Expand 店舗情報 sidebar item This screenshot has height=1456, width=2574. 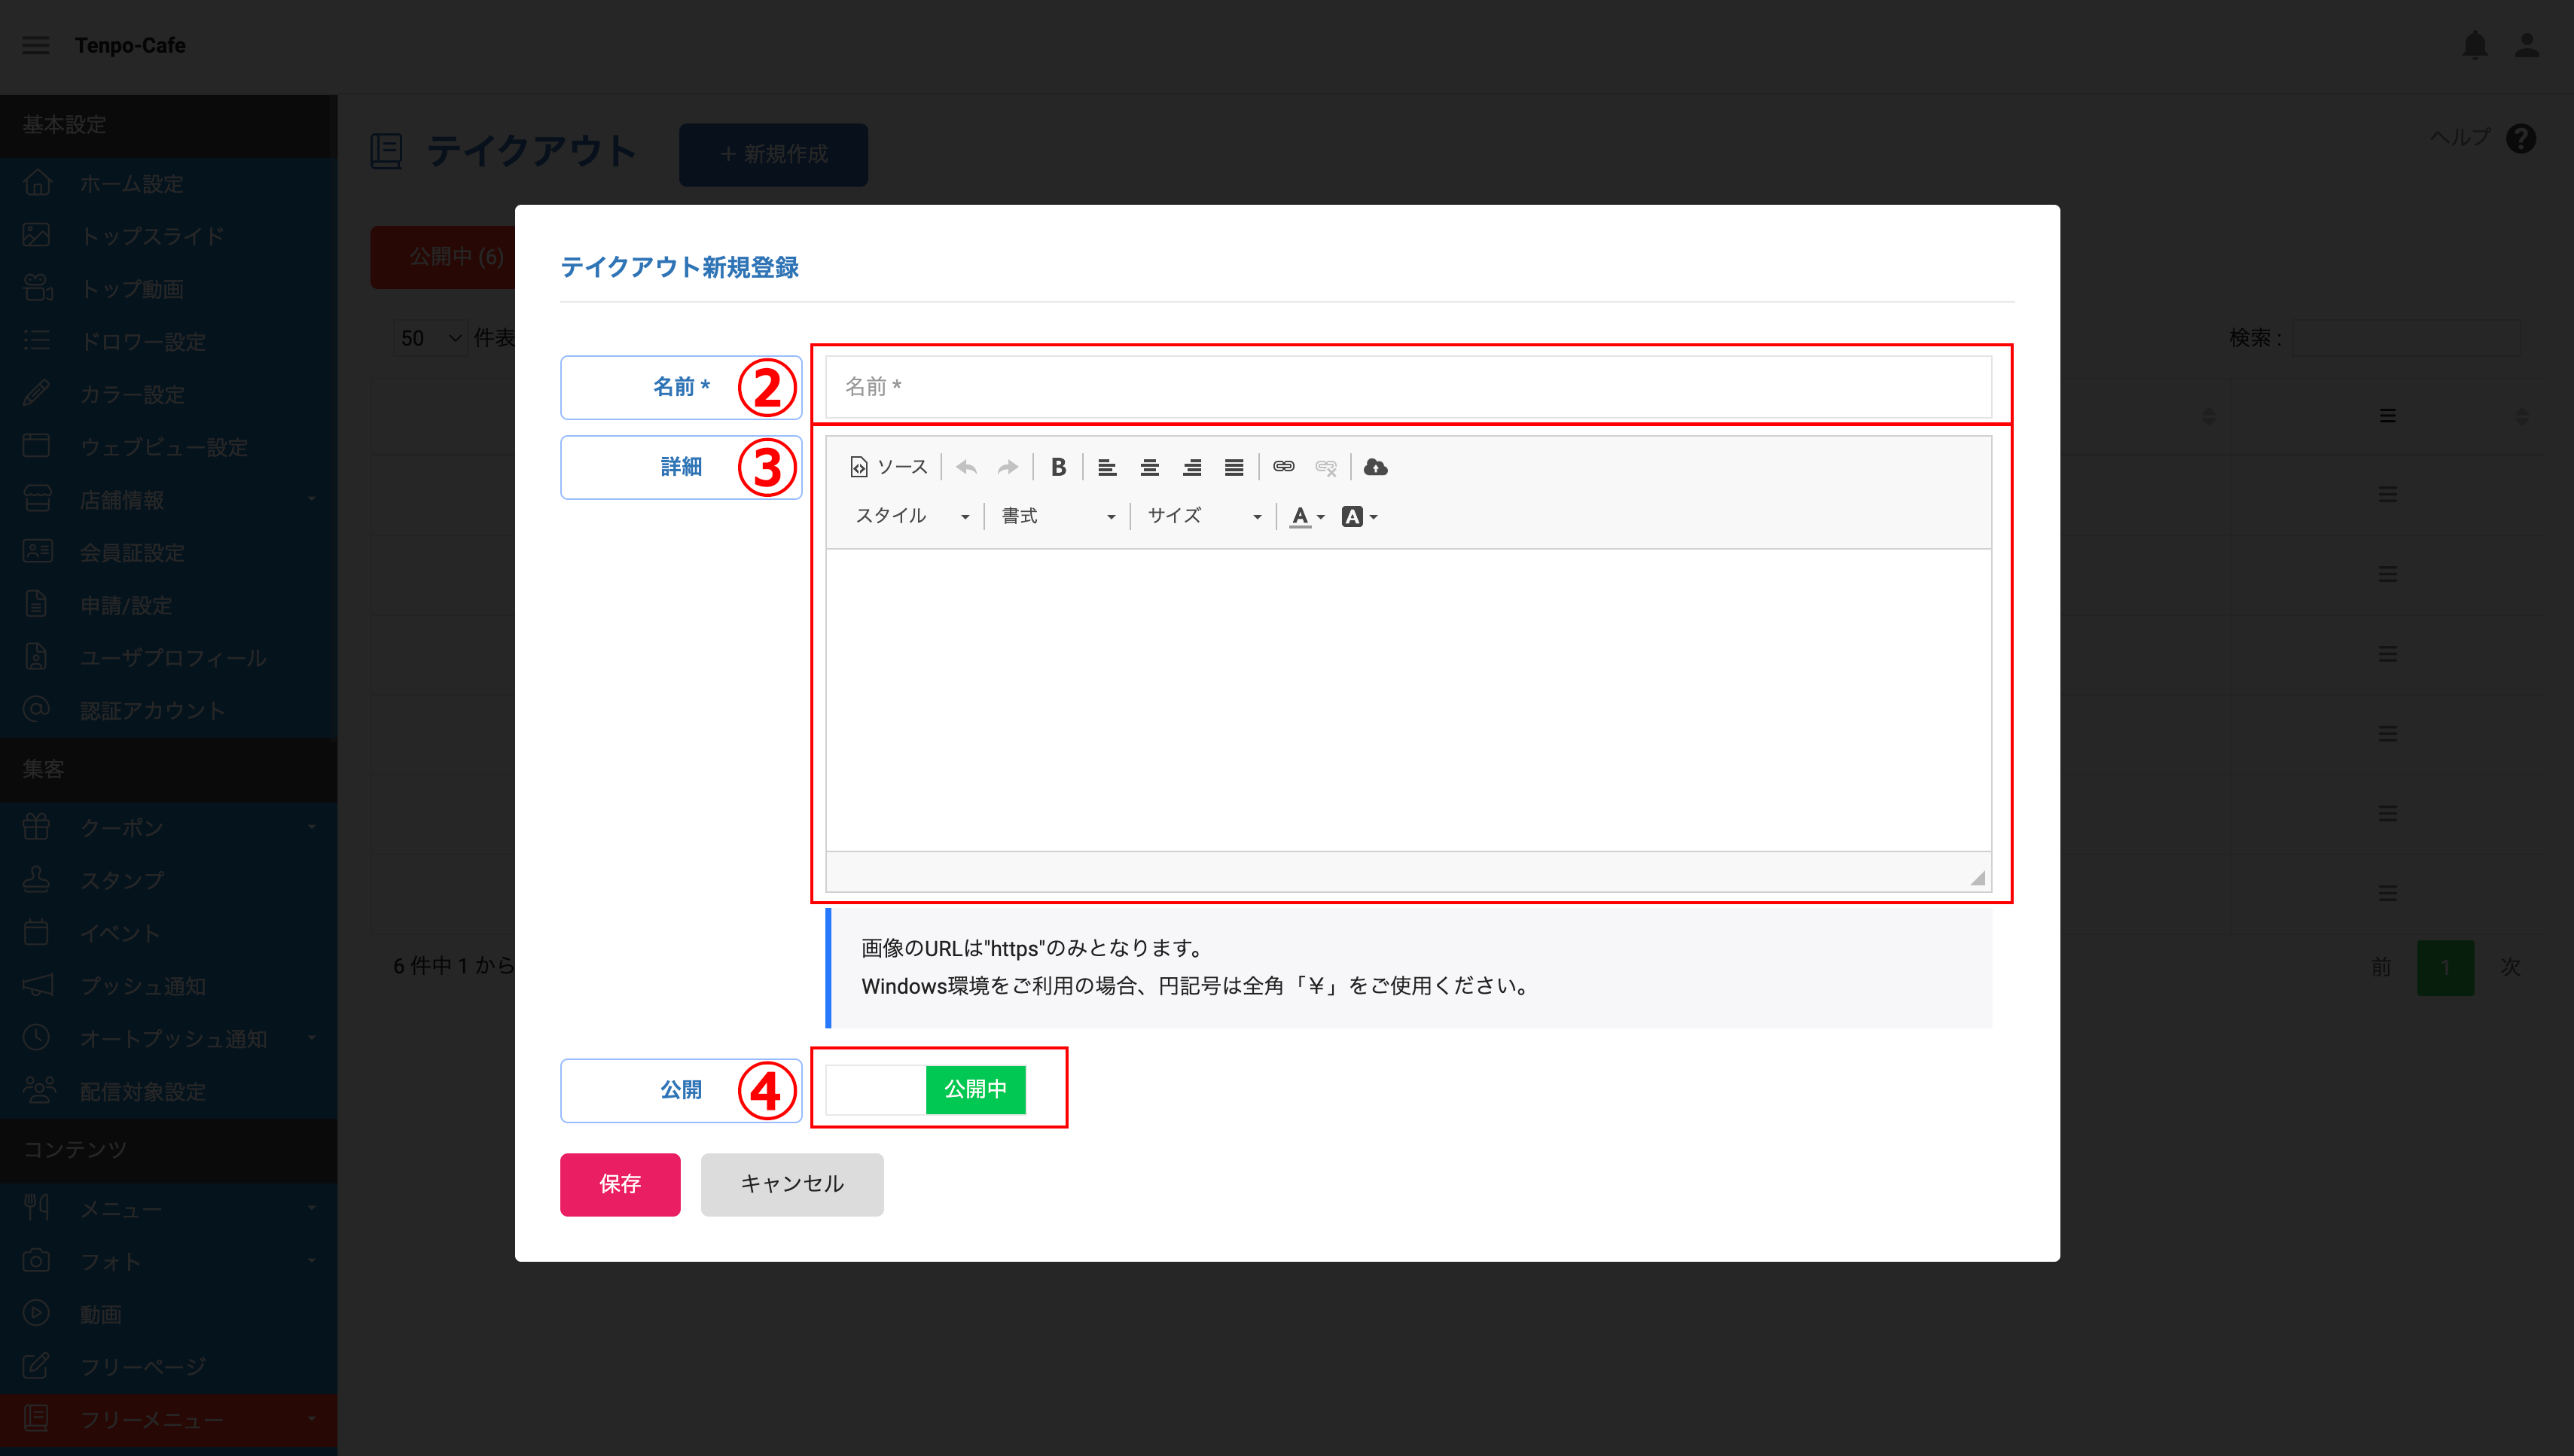pyautogui.click(x=168, y=500)
